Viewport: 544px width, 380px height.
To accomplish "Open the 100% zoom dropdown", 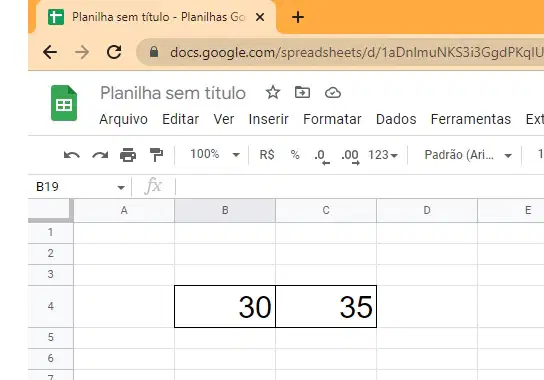I will point(214,154).
